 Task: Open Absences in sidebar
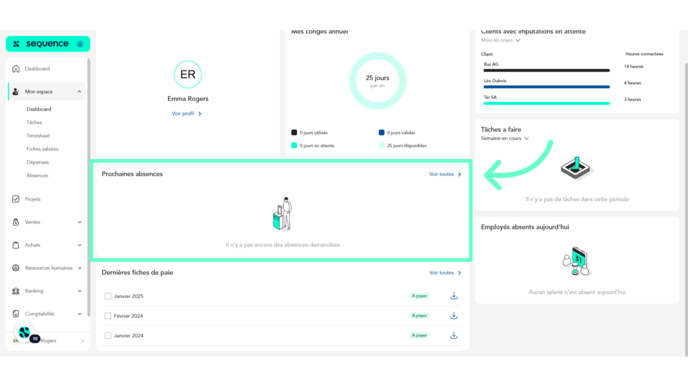click(x=37, y=176)
